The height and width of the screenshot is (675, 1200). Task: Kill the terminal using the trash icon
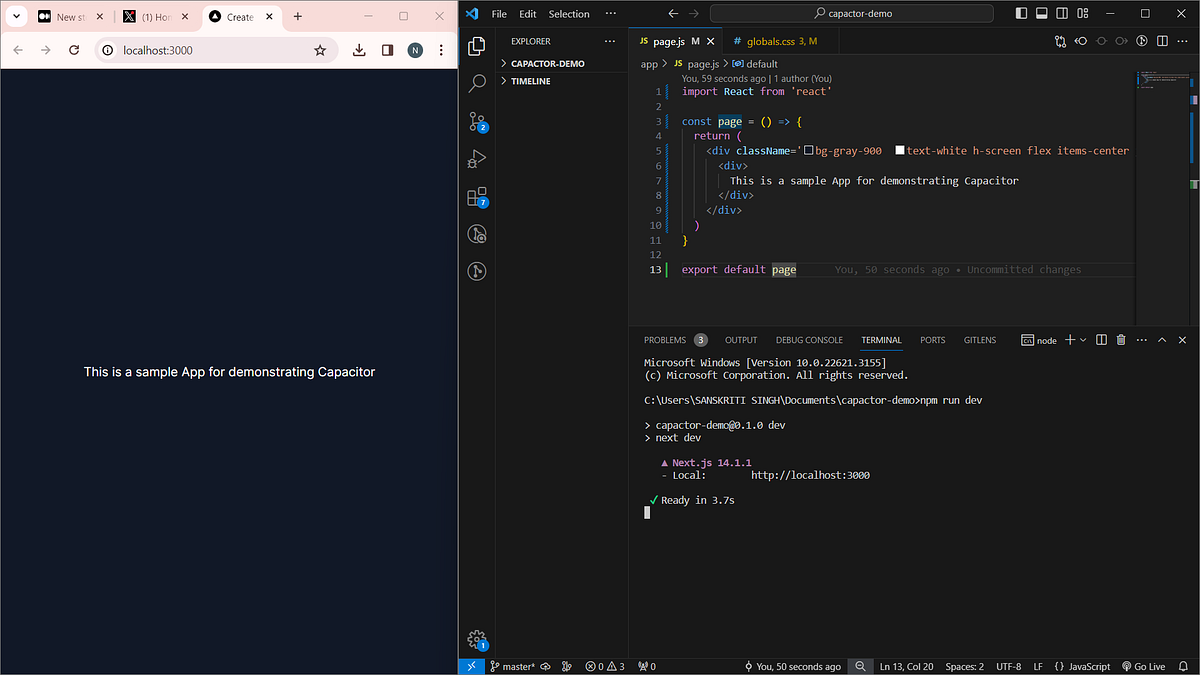click(1119, 340)
